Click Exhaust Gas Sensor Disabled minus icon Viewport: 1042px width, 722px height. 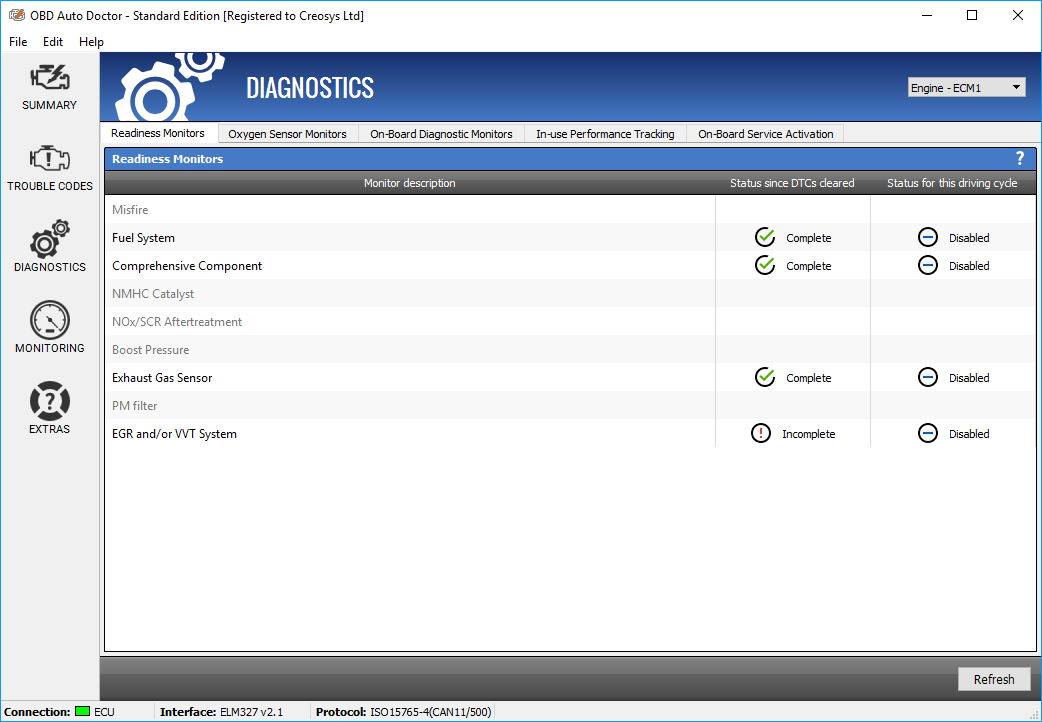[x=928, y=378]
